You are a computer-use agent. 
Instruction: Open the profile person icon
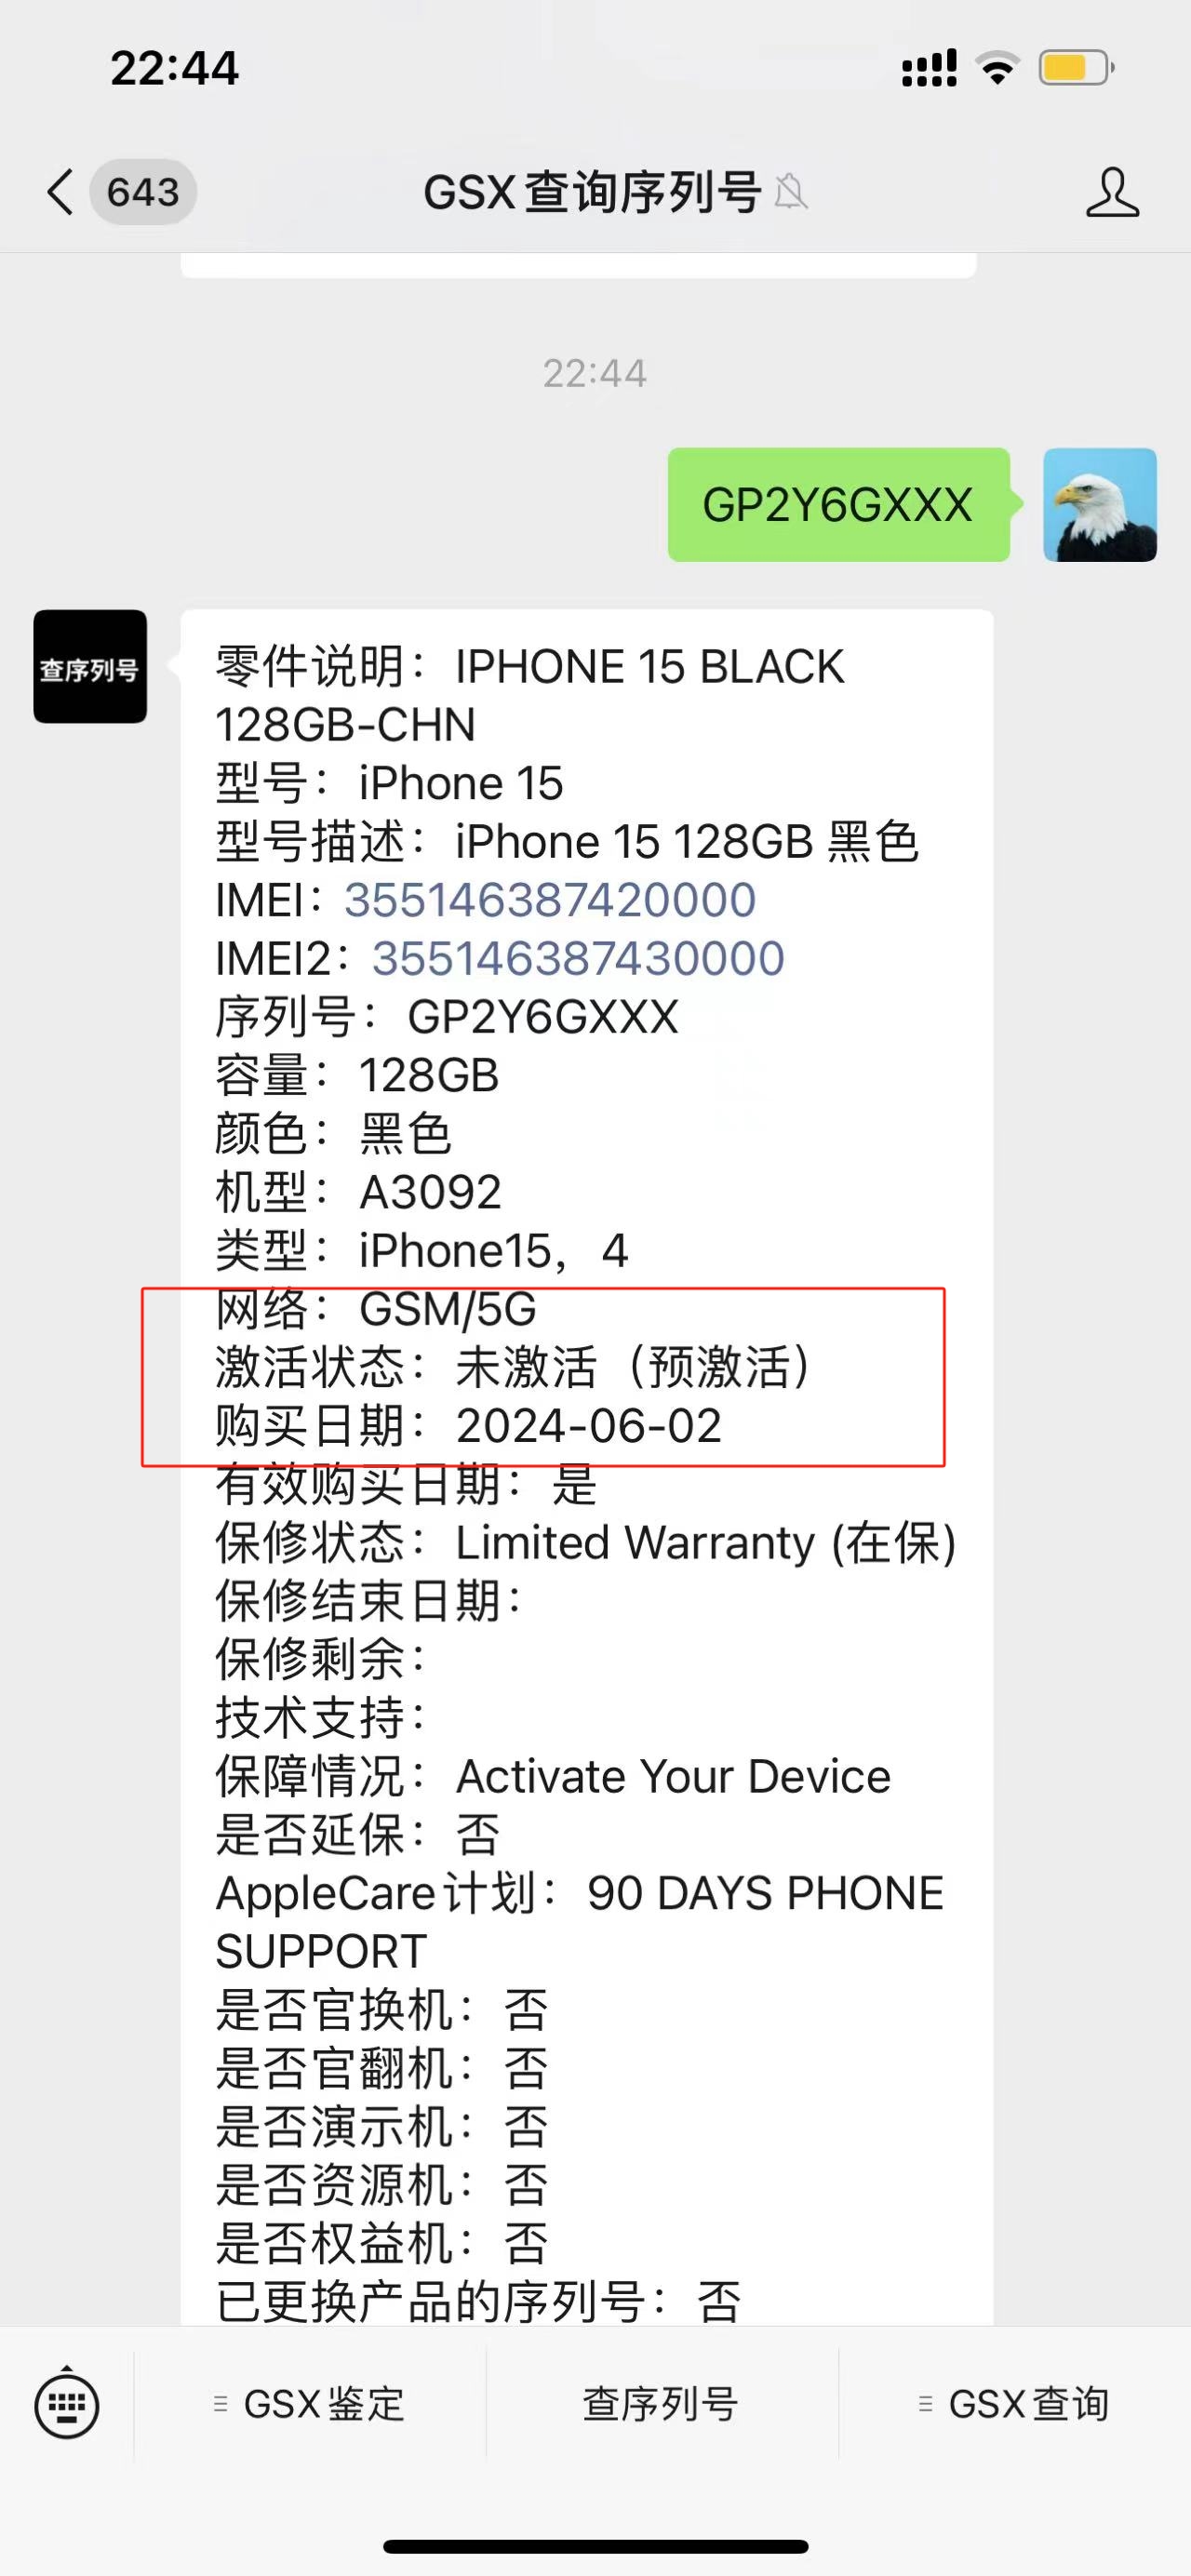1112,192
